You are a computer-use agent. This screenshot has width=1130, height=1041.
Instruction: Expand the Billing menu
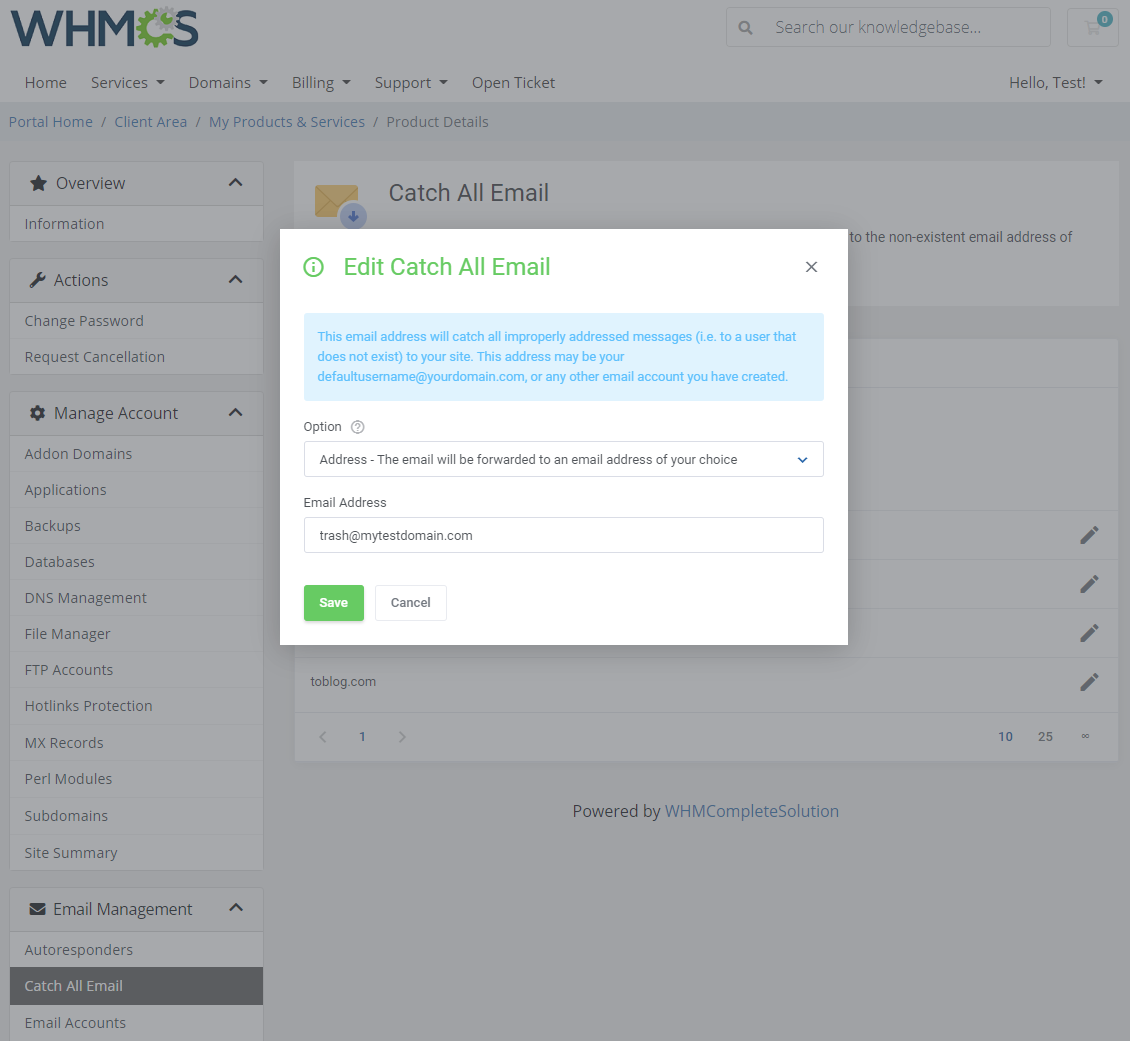coord(321,82)
